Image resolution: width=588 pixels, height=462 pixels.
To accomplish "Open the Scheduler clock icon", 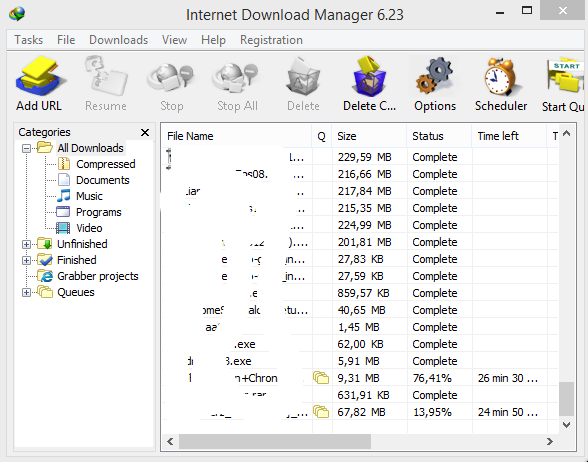I will coord(501,77).
